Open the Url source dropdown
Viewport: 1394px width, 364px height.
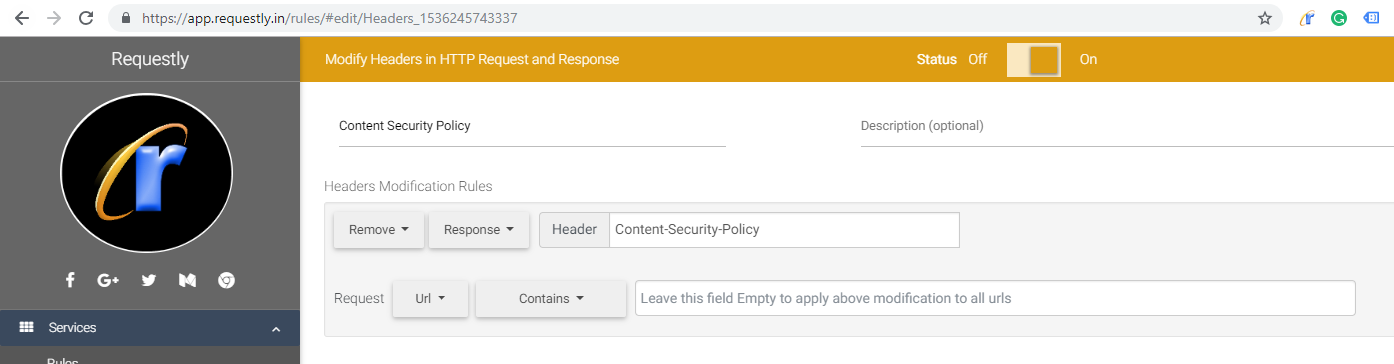click(430, 298)
